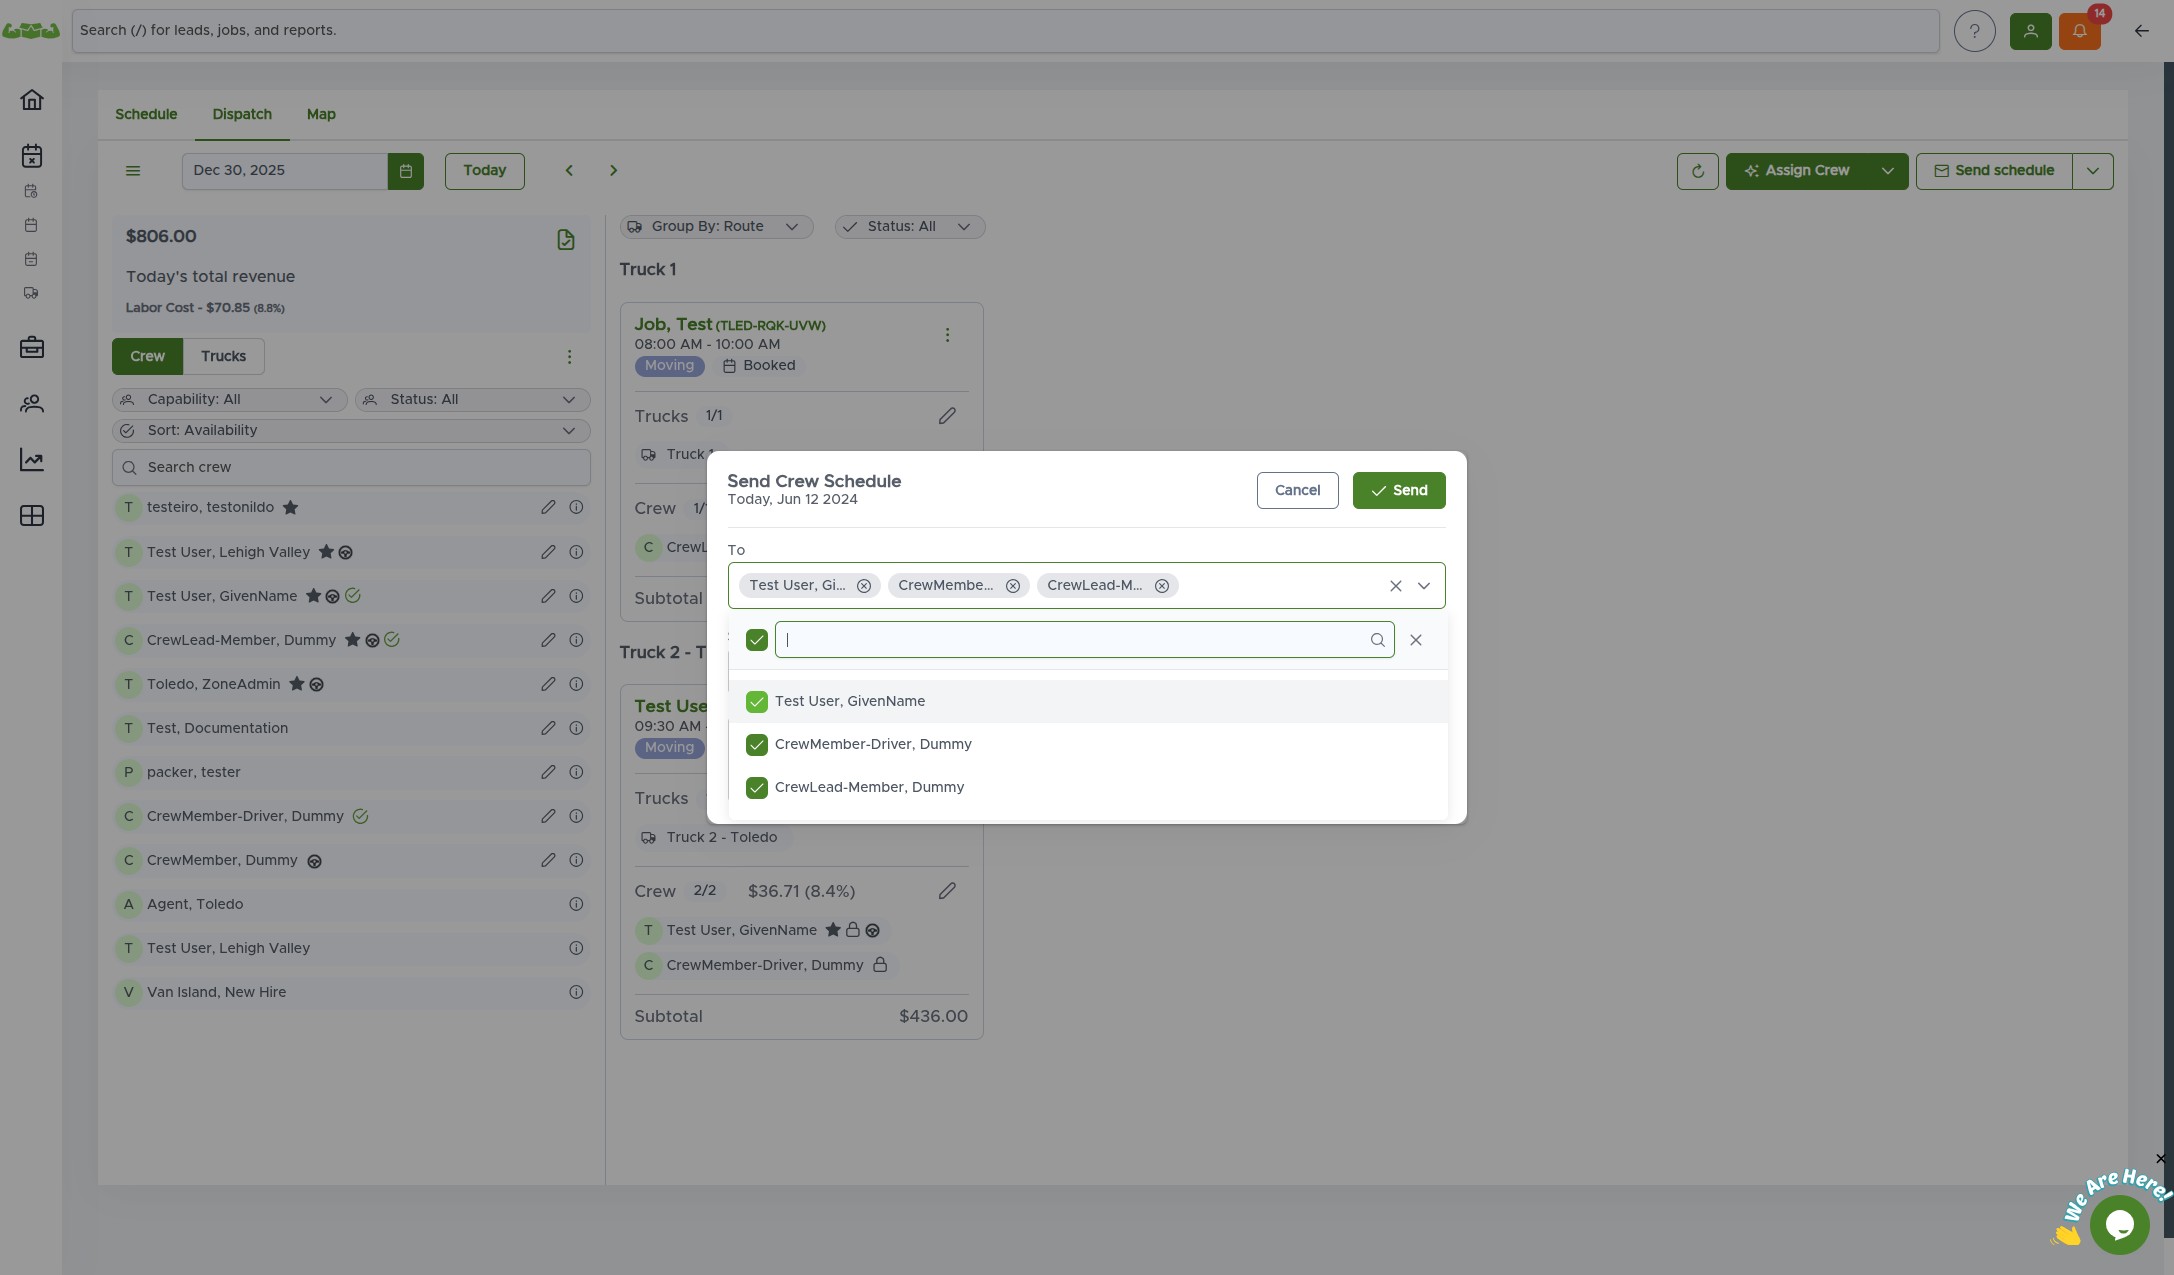Click the Today button

coord(484,171)
